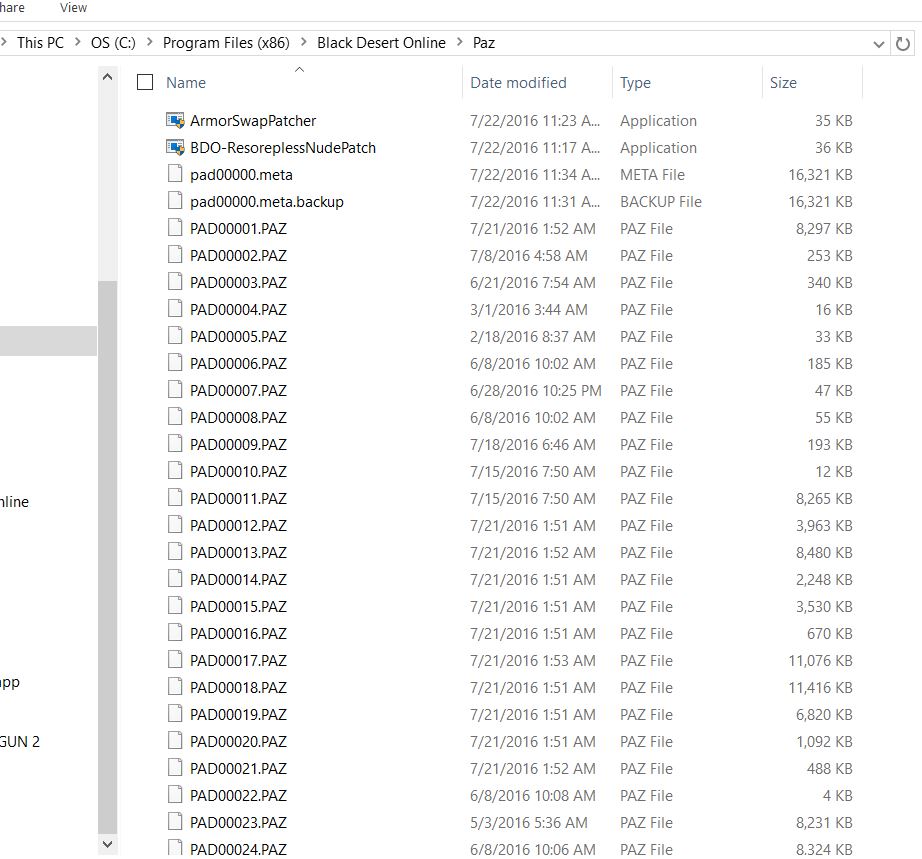Sort files by Size column header
Image resolution: width=922 pixels, height=859 pixels.
[783, 83]
